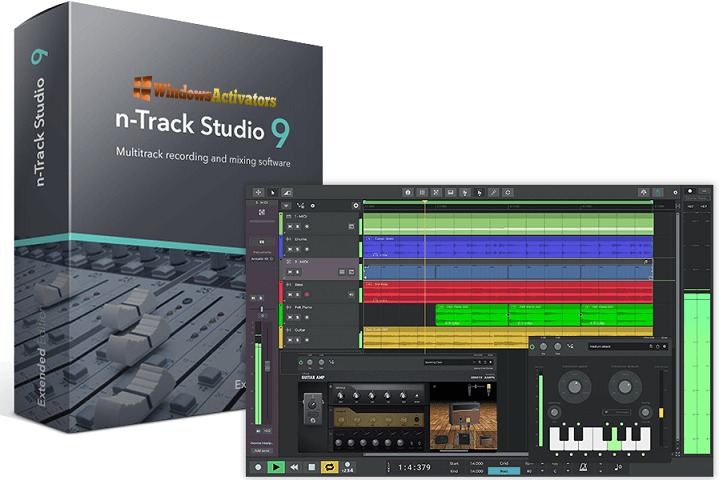727x480 pixels.
Task: Select the Drums track blue audio clip
Action: [x=508, y=247]
